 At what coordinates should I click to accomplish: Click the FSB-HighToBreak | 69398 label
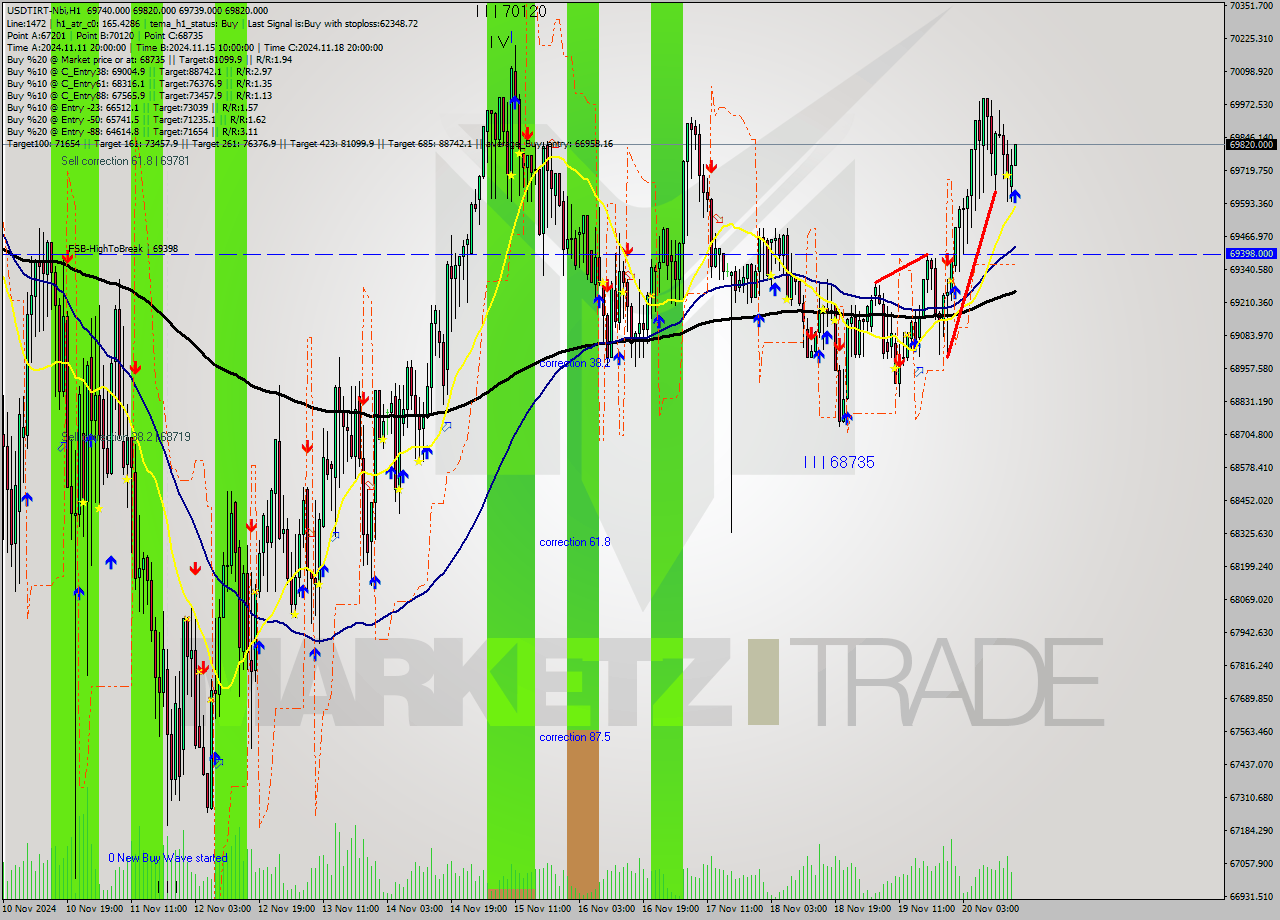(x=122, y=248)
